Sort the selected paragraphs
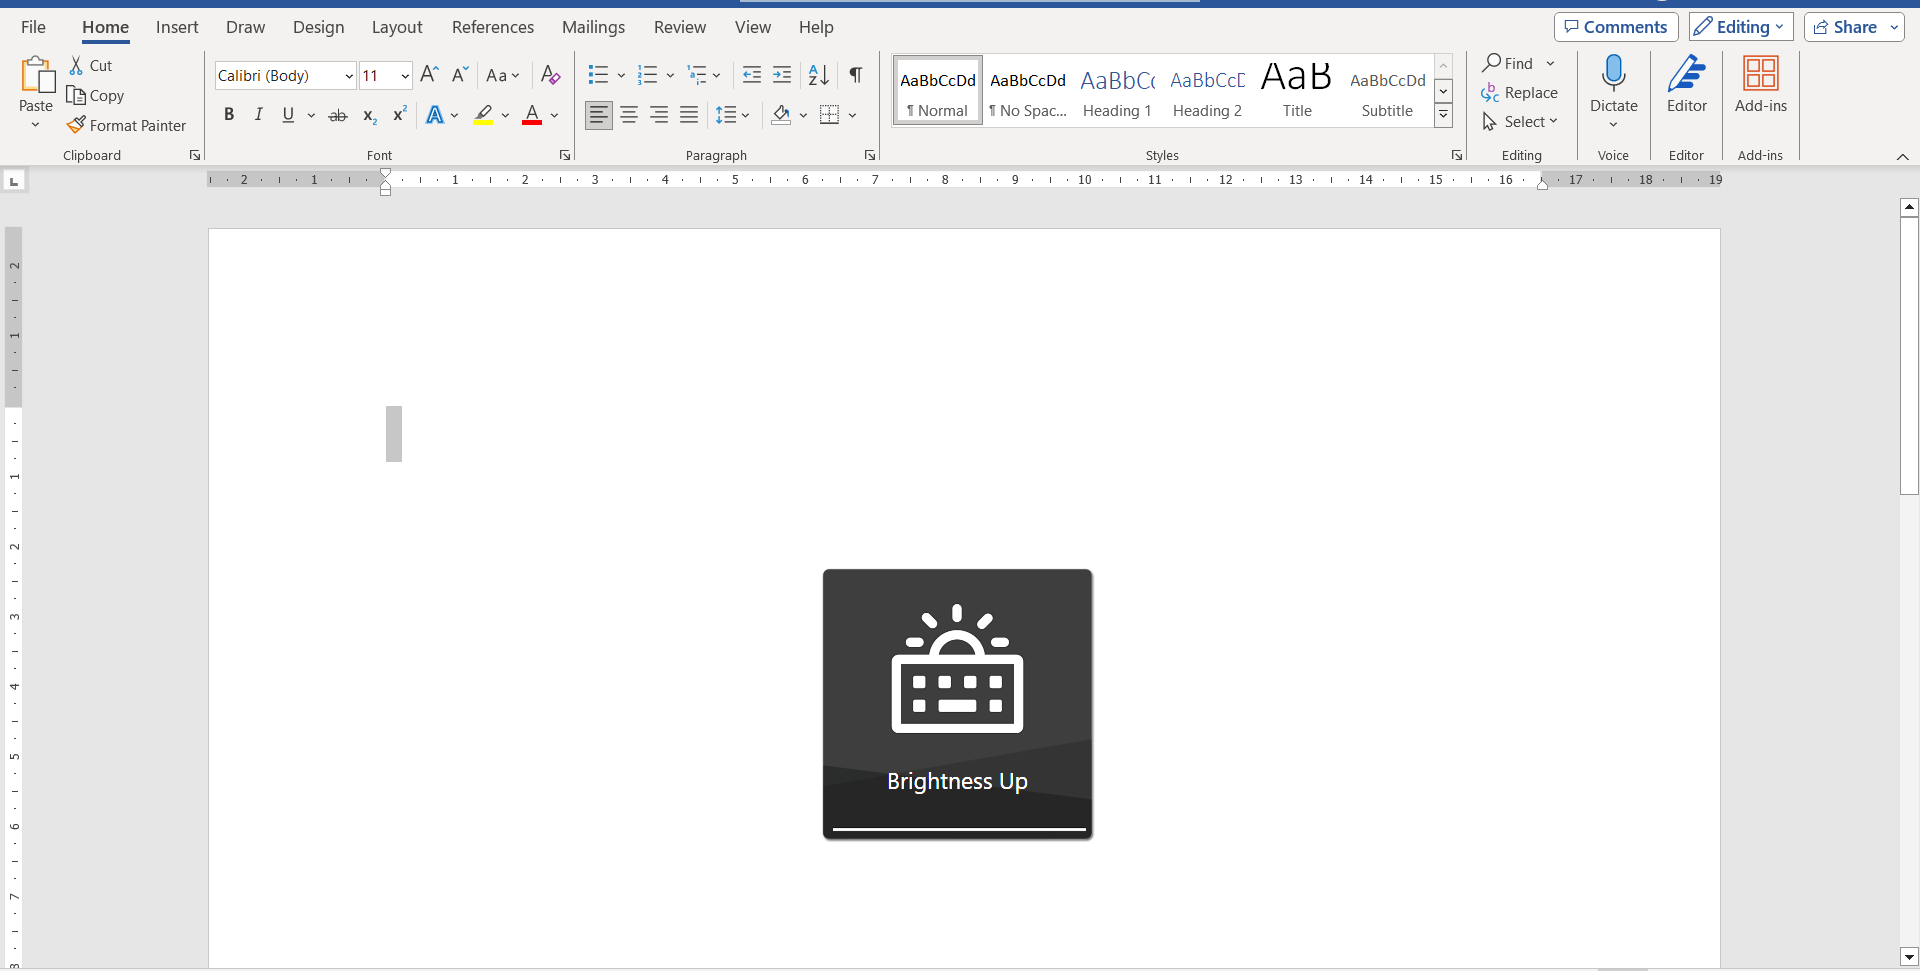The height and width of the screenshot is (971, 1920). pos(819,75)
